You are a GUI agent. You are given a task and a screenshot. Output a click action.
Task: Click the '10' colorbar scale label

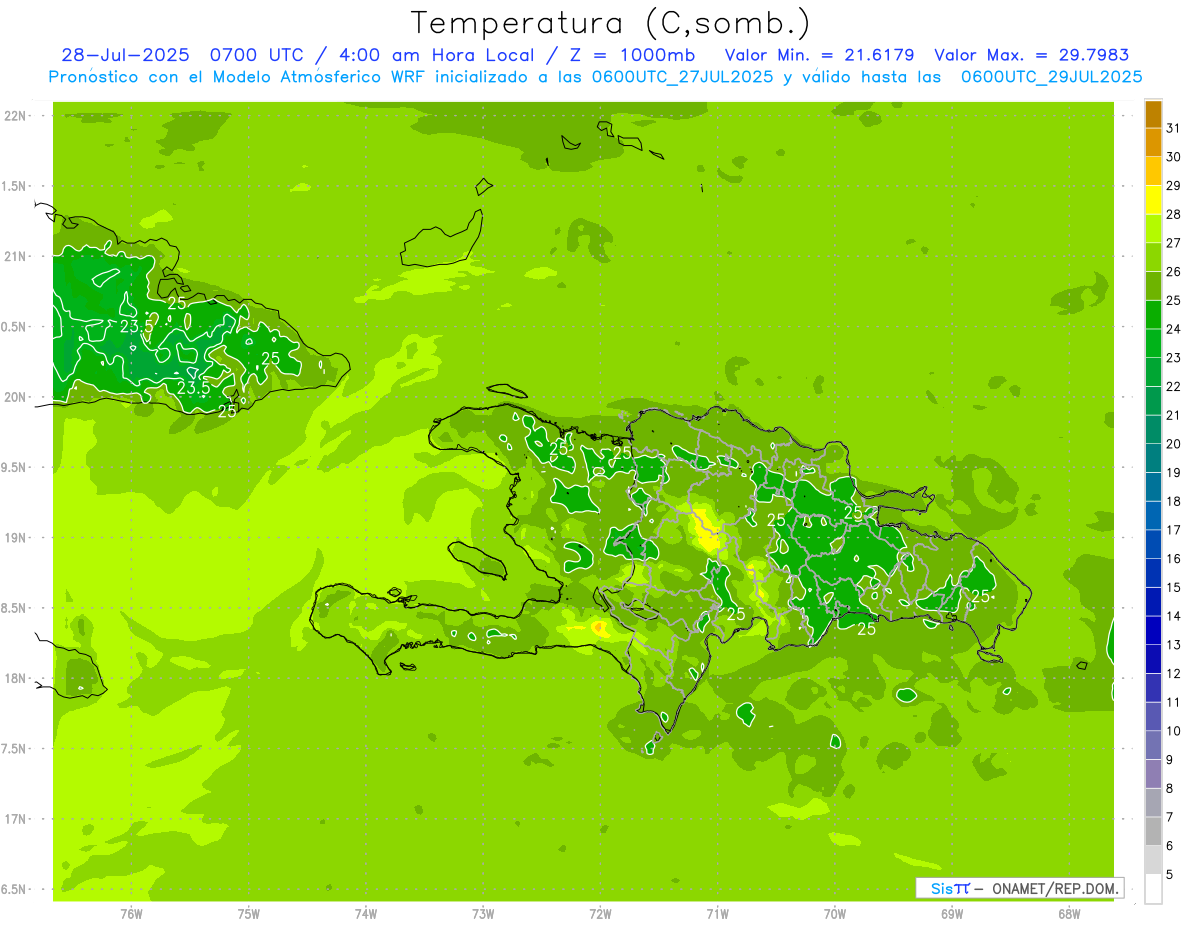(x=1174, y=731)
